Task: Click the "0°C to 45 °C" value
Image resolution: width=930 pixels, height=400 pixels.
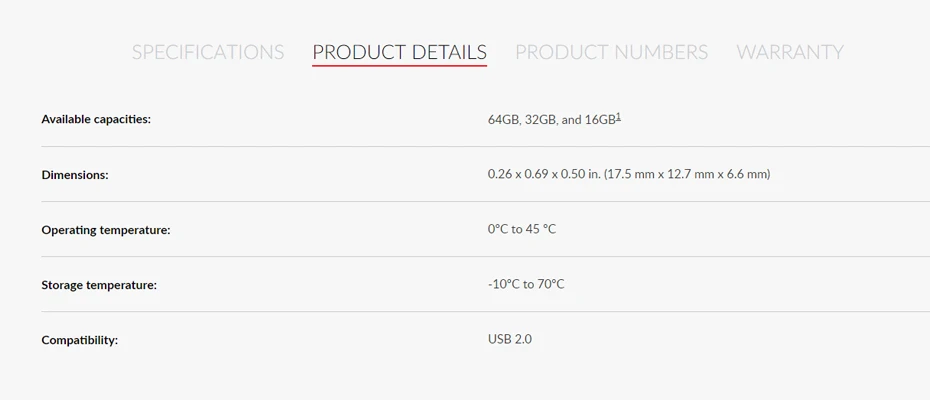Action: coord(522,230)
